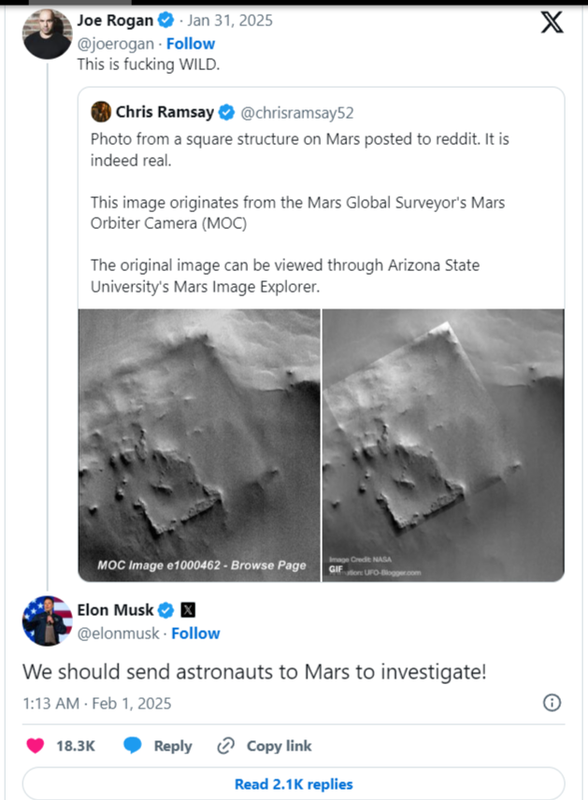The width and height of the screenshot is (588, 800).
Task: Click the X logo icon at top right
Action: [x=552, y=22]
